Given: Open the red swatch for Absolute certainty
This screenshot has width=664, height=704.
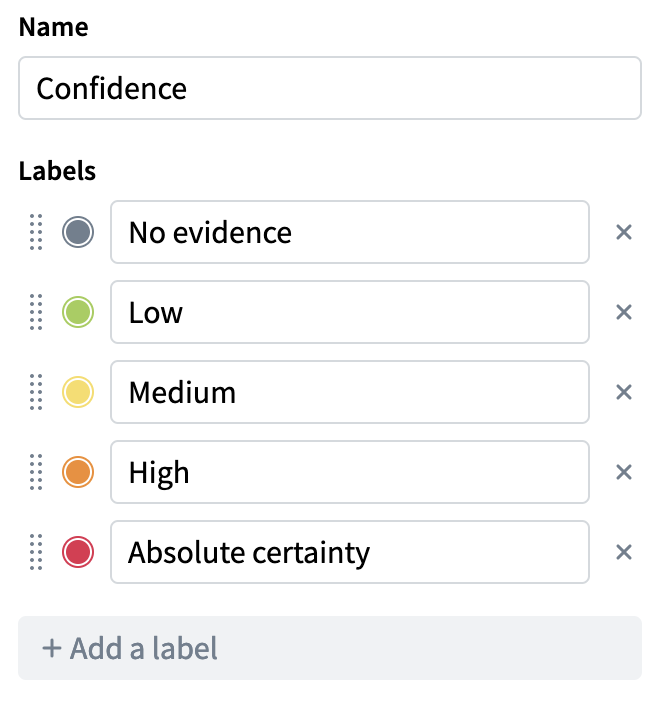Looking at the screenshot, I should (x=78, y=552).
